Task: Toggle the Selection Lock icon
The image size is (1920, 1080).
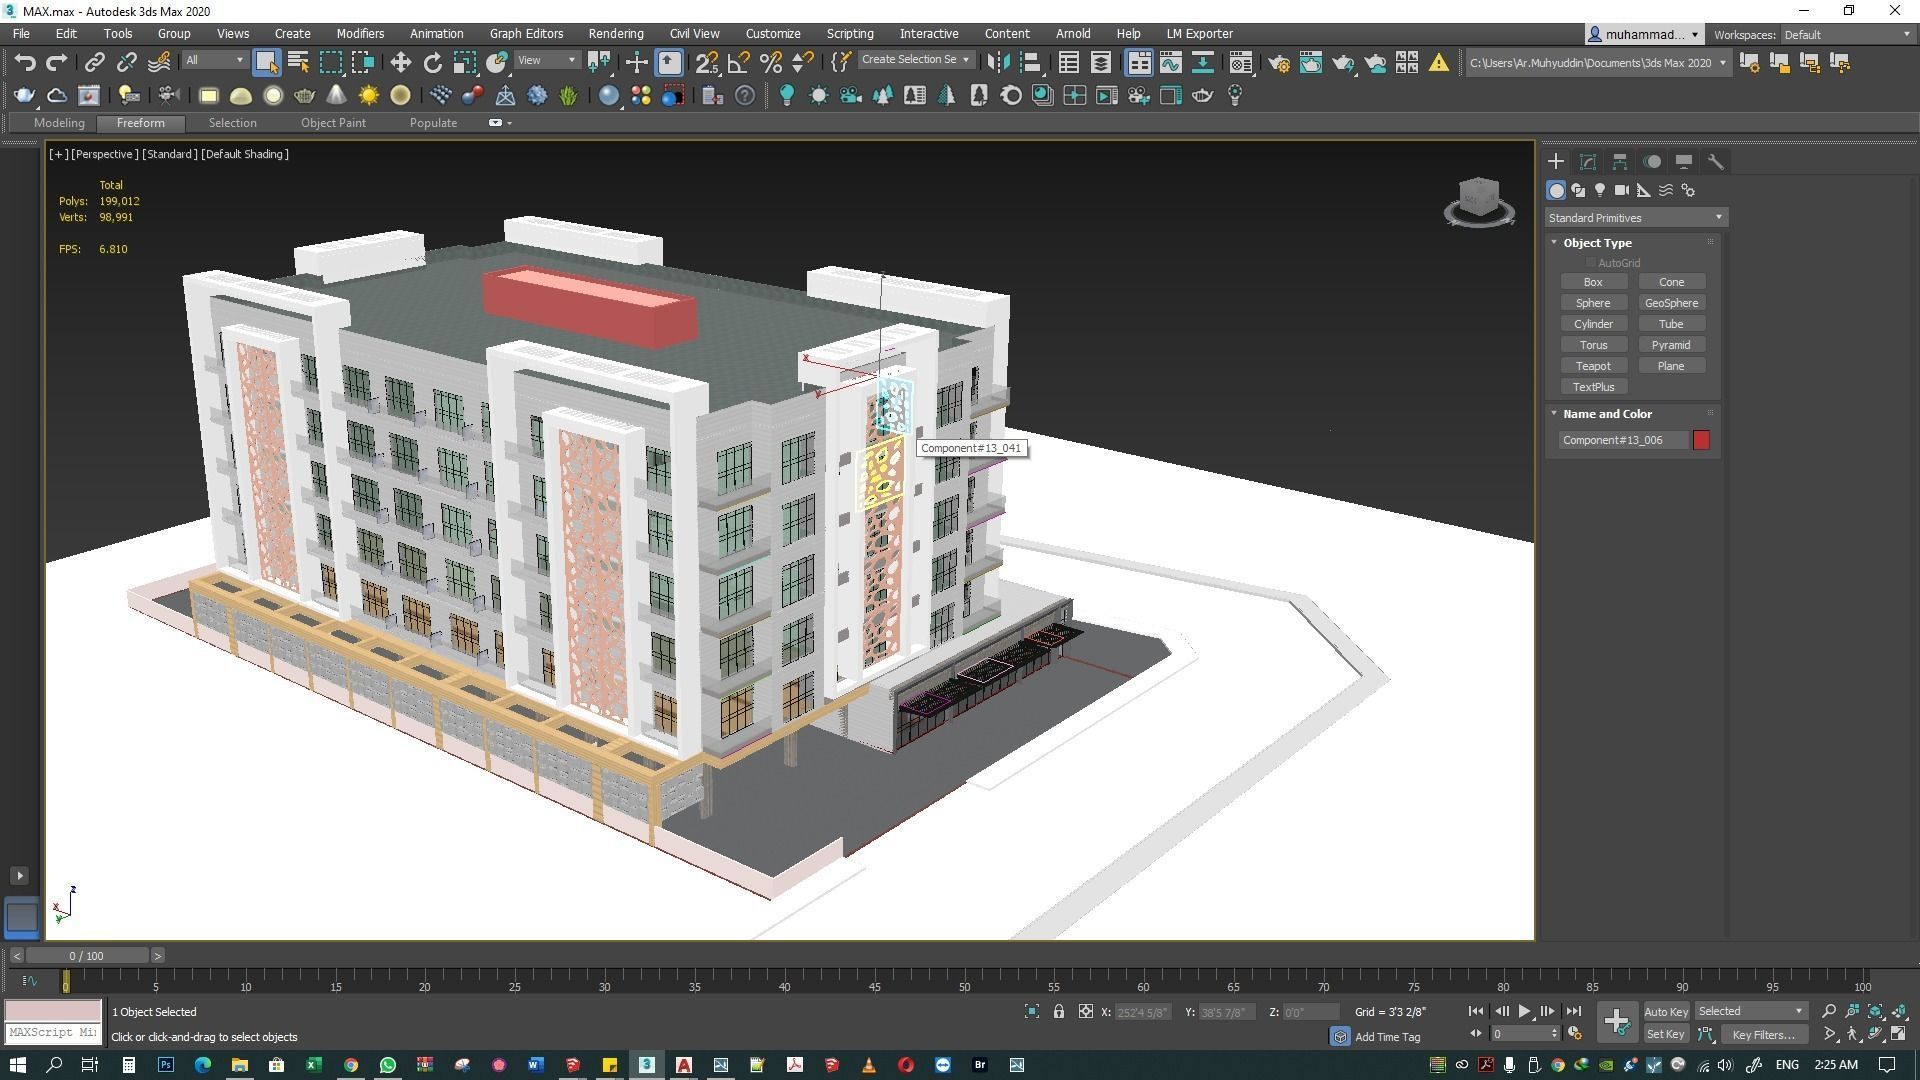Action: (1059, 1012)
